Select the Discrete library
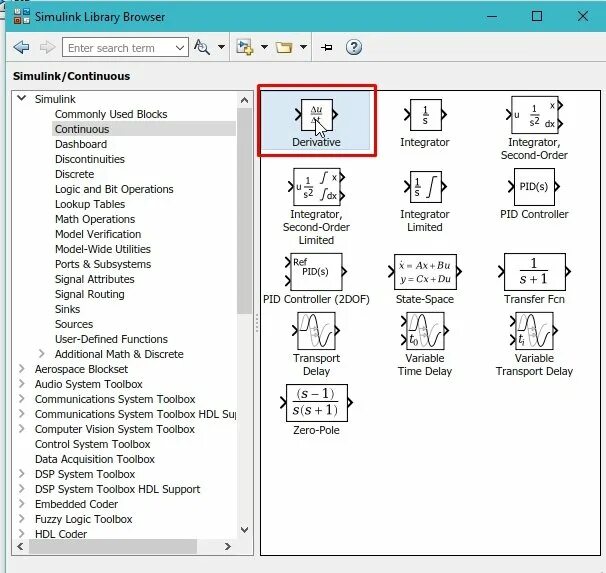Screen dimensions: 606x573 pos(75,174)
